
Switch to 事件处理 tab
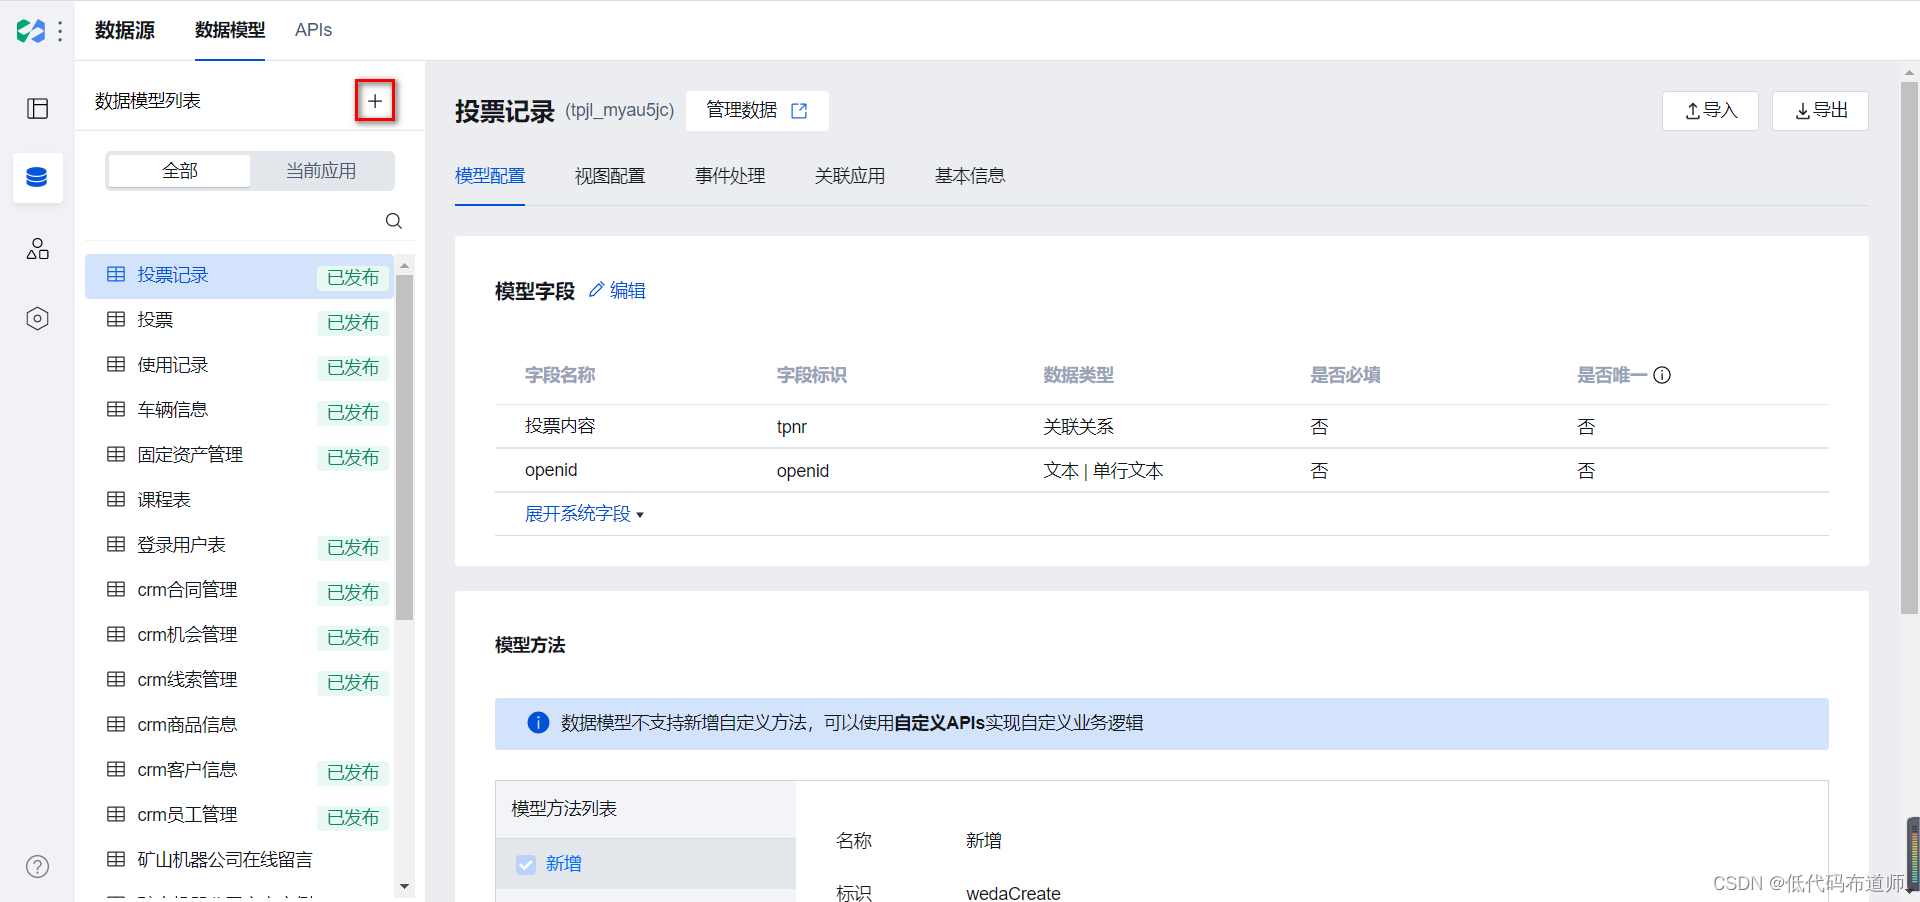[730, 176]
